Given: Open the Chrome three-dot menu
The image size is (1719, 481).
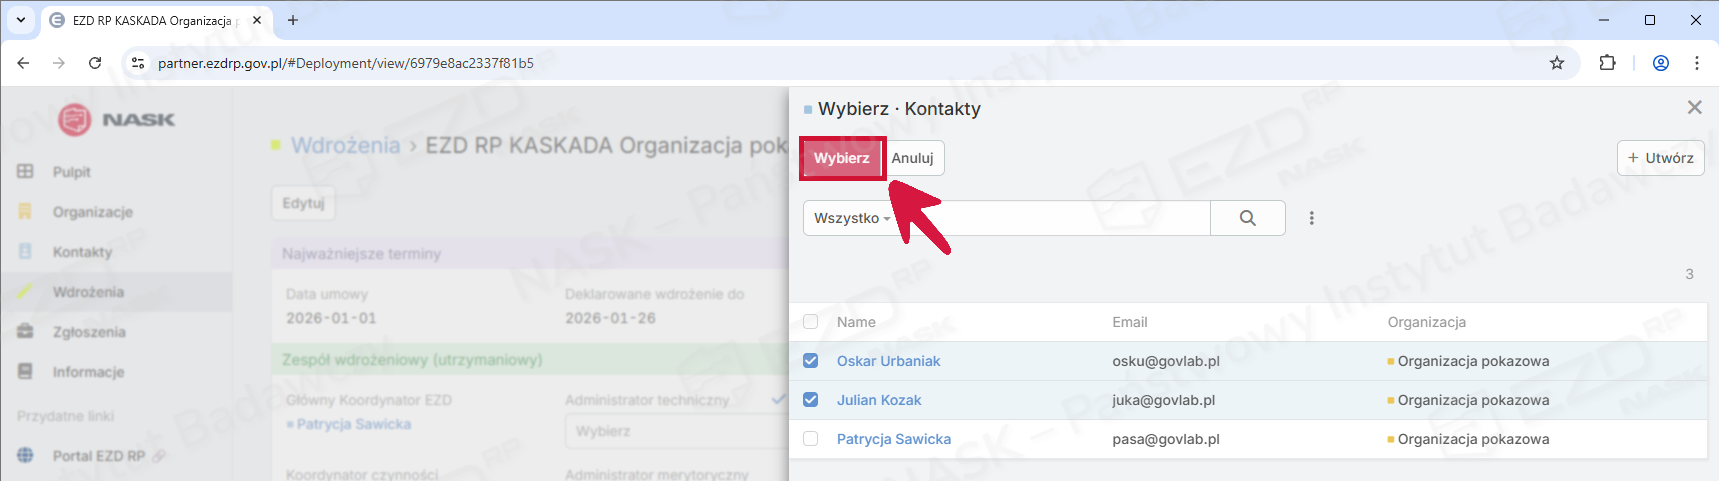Looking at the screenshot, I should coord(1696,63).
